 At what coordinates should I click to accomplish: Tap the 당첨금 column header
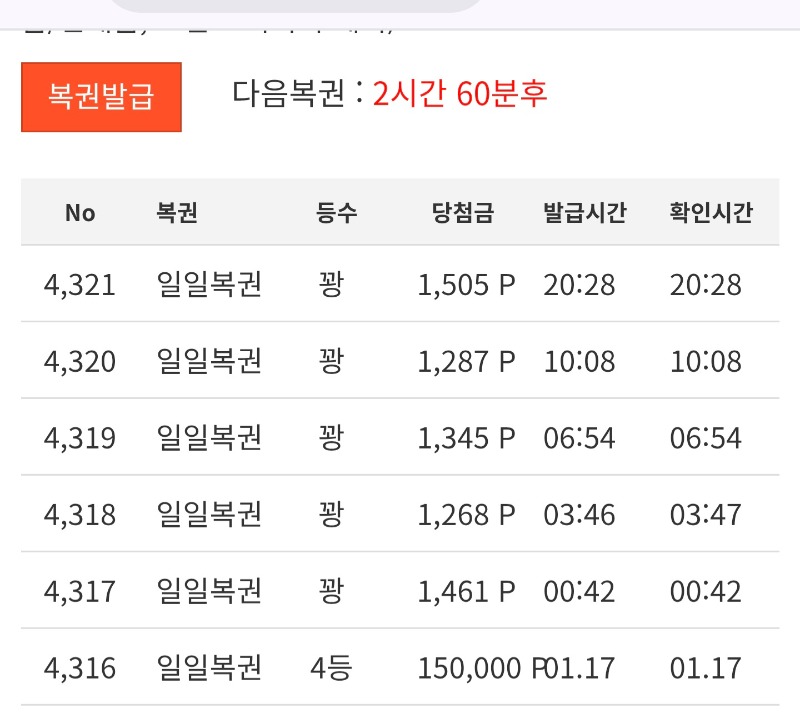(x=462, y=213)
